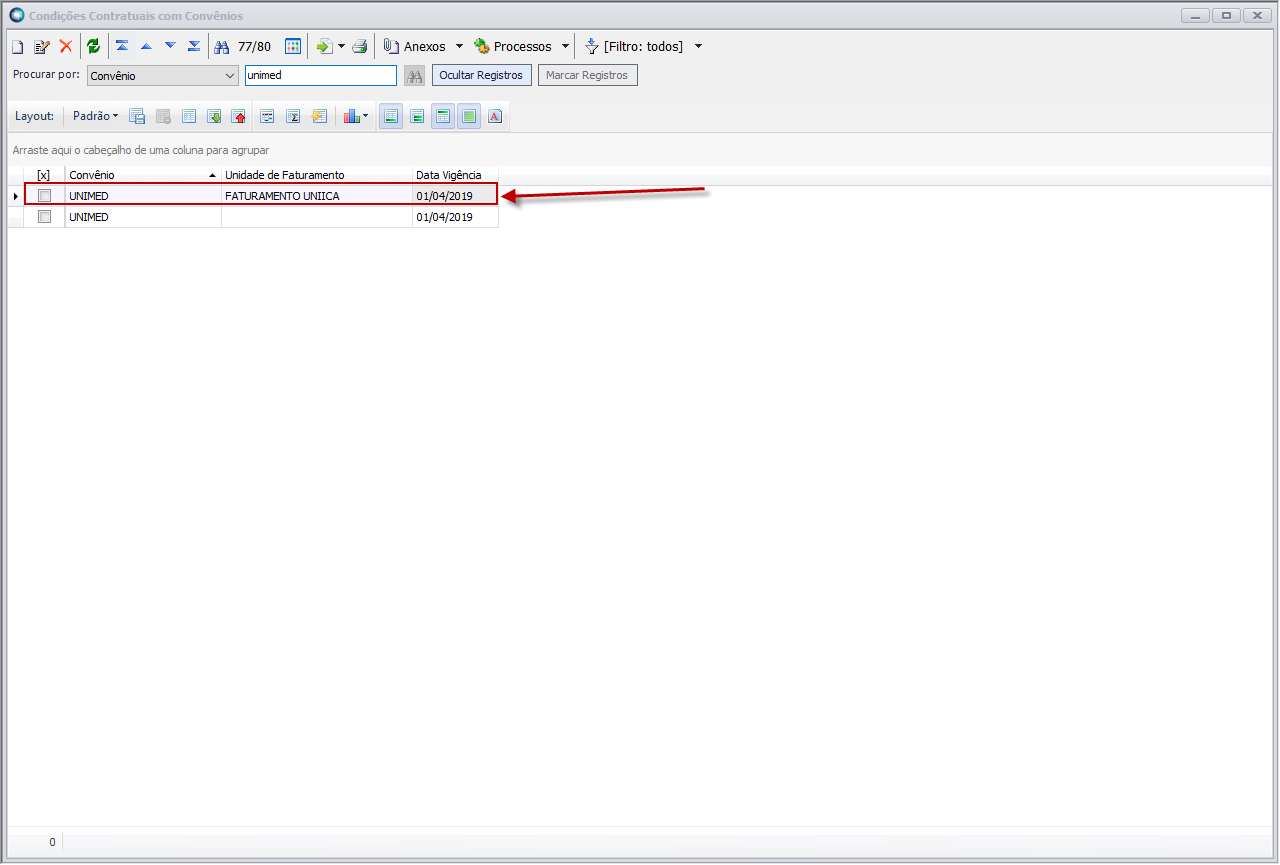Screen dimensions: 1280x865
Task: Click the plain table icon on layout toolbar
Action: pyautogui.click(x=189, y=116)
